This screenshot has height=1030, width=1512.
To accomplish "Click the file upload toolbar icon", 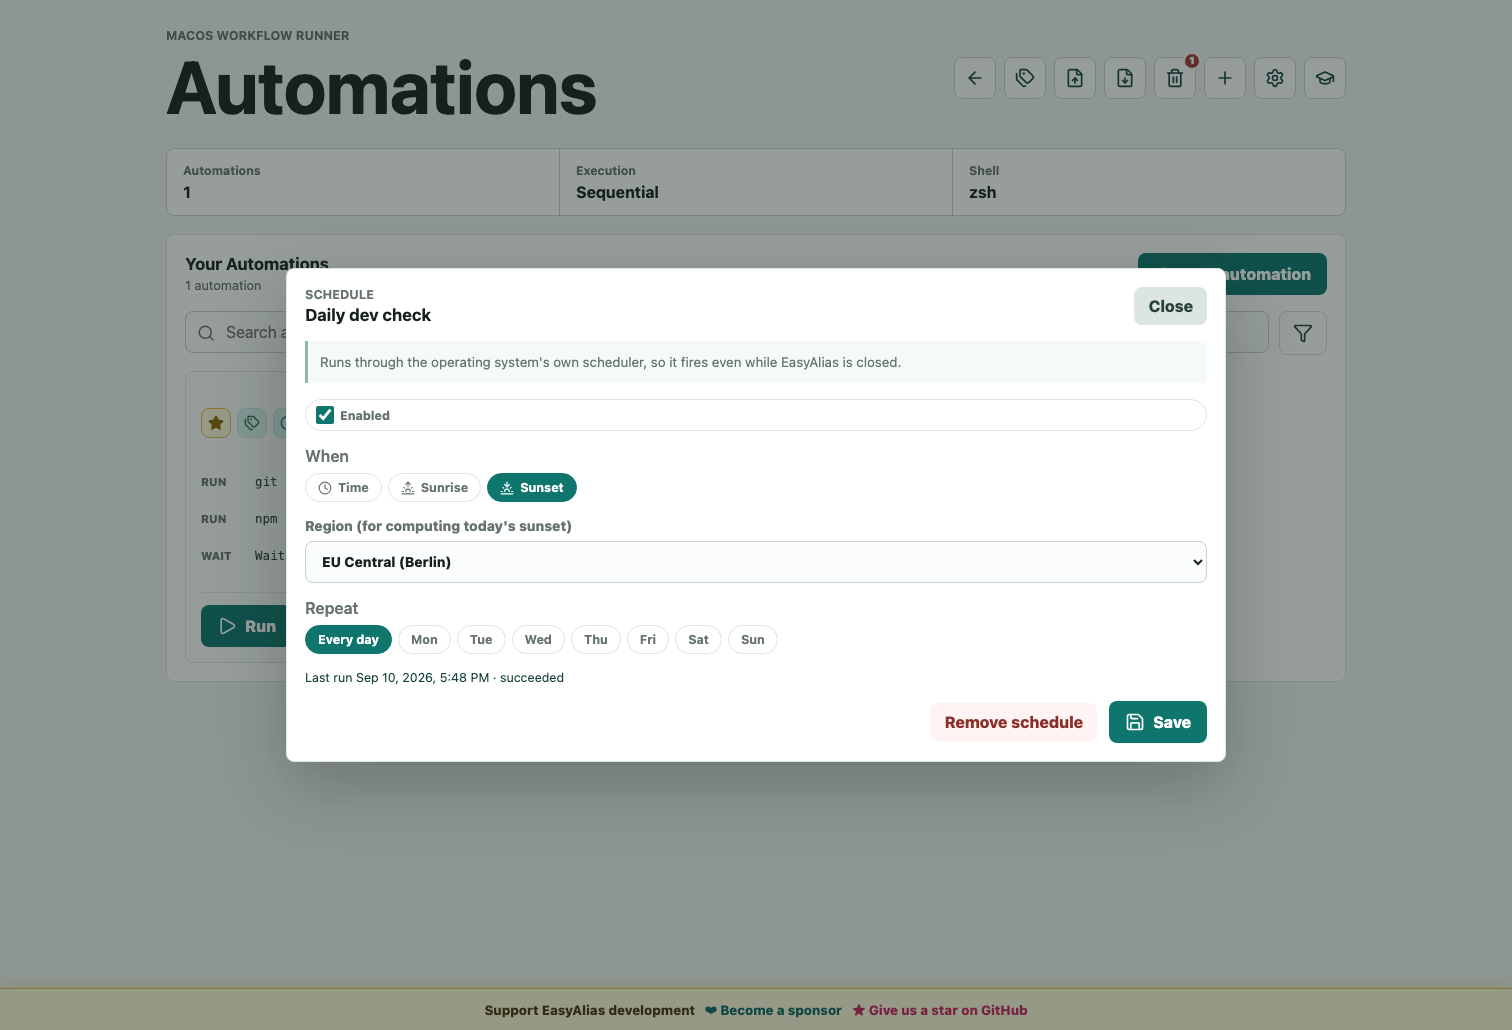I will coord(1075,78).
